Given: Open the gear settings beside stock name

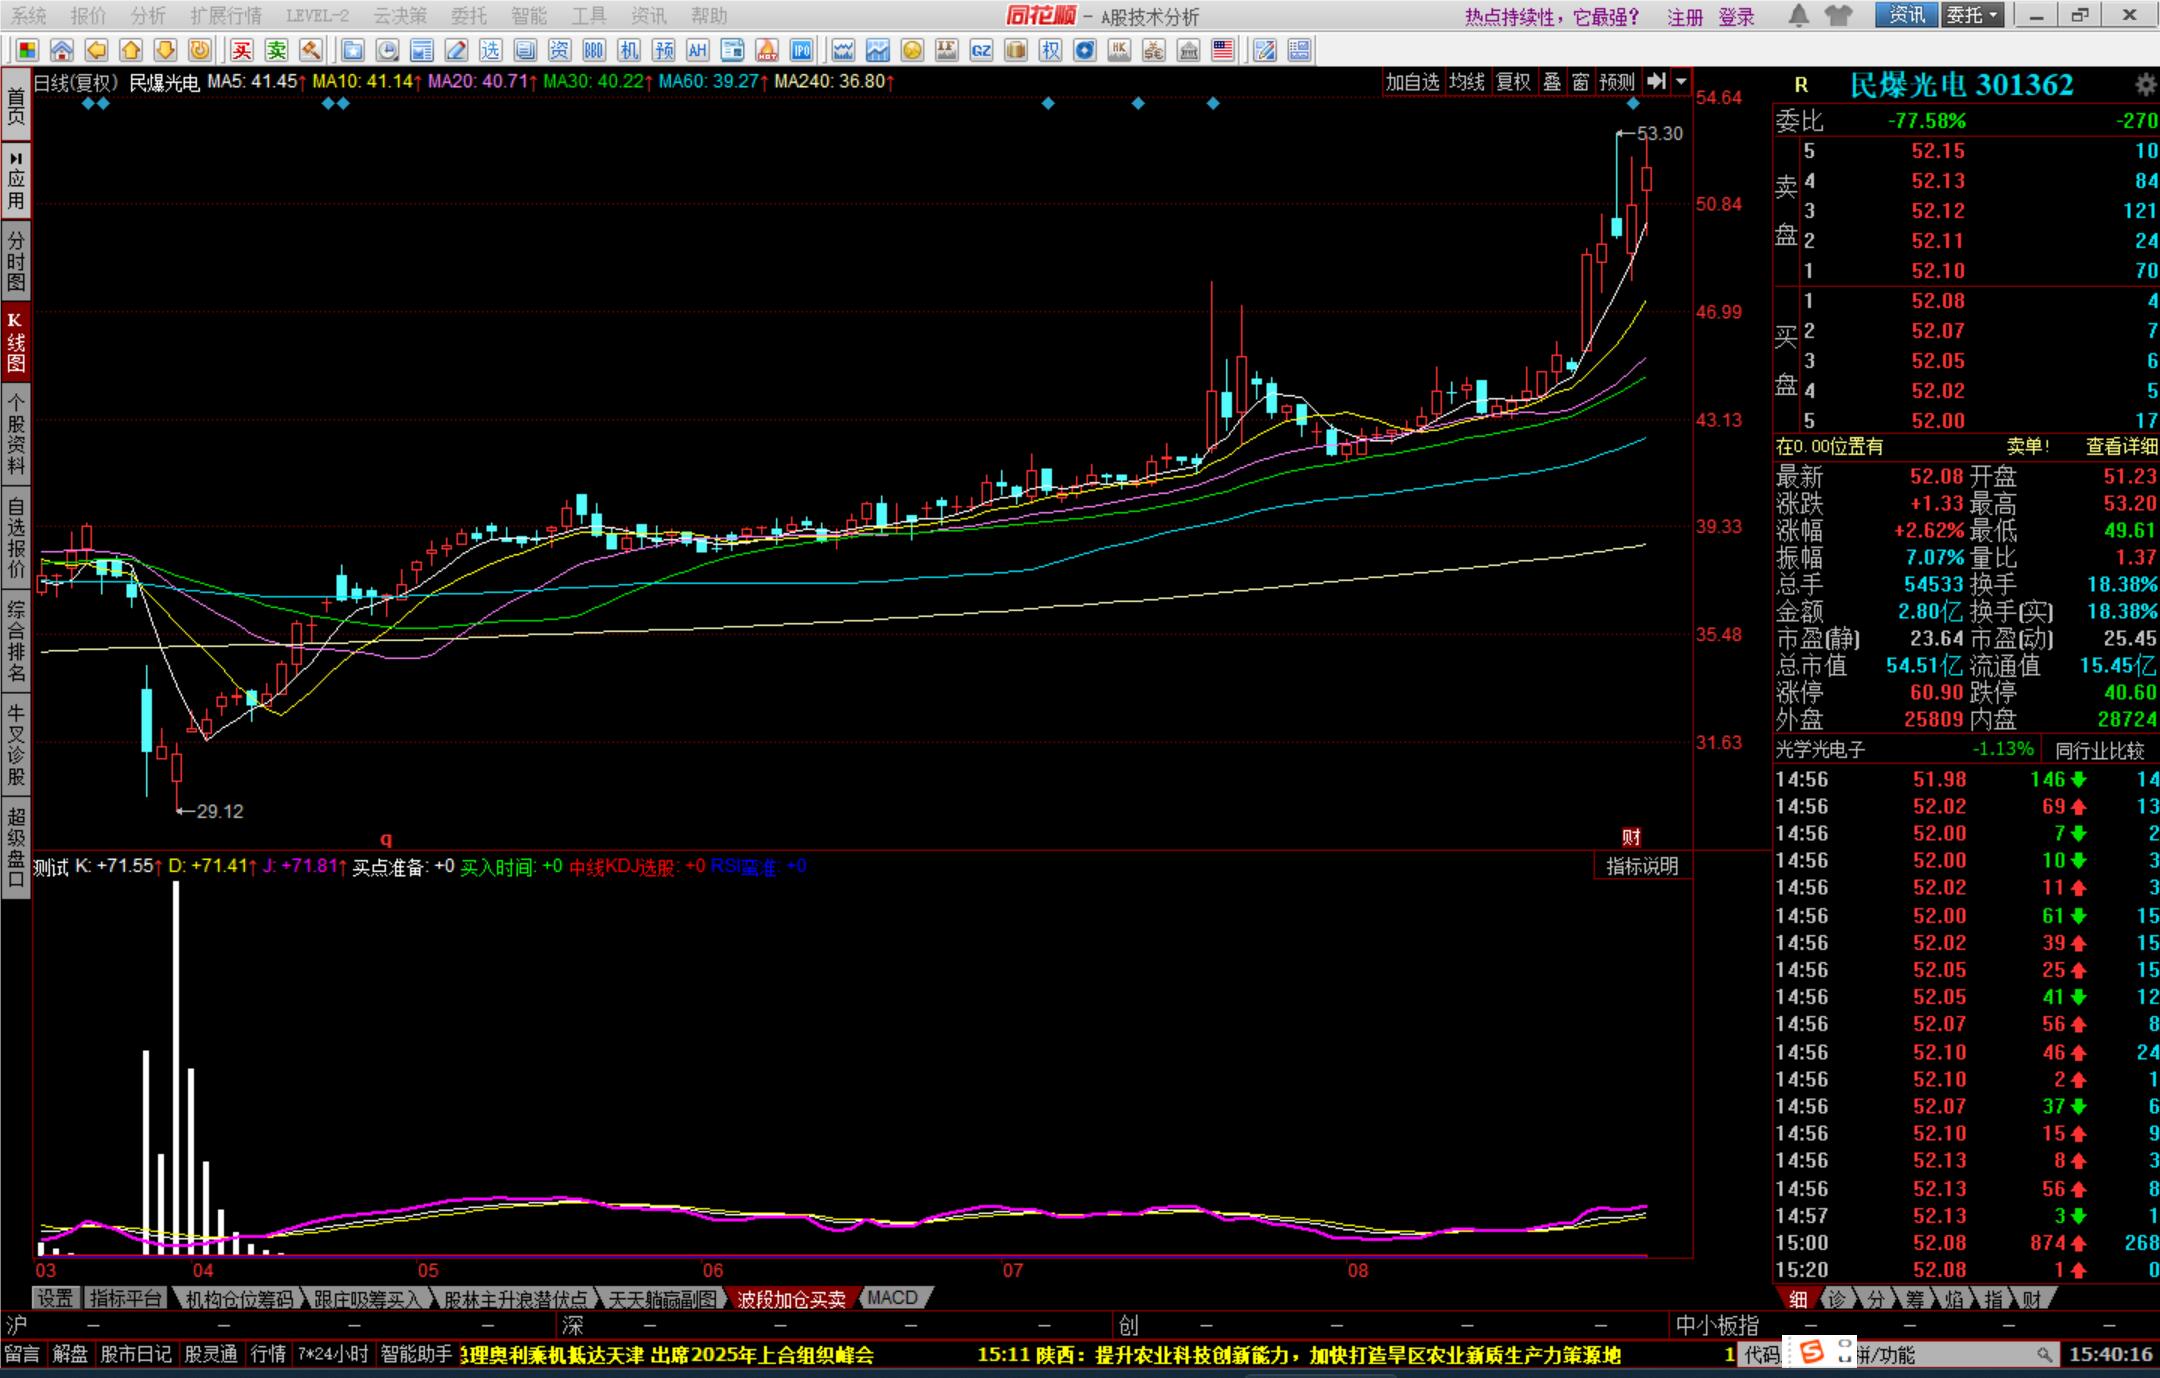Looking at the screenshot, I should (x=2145, y=85).
